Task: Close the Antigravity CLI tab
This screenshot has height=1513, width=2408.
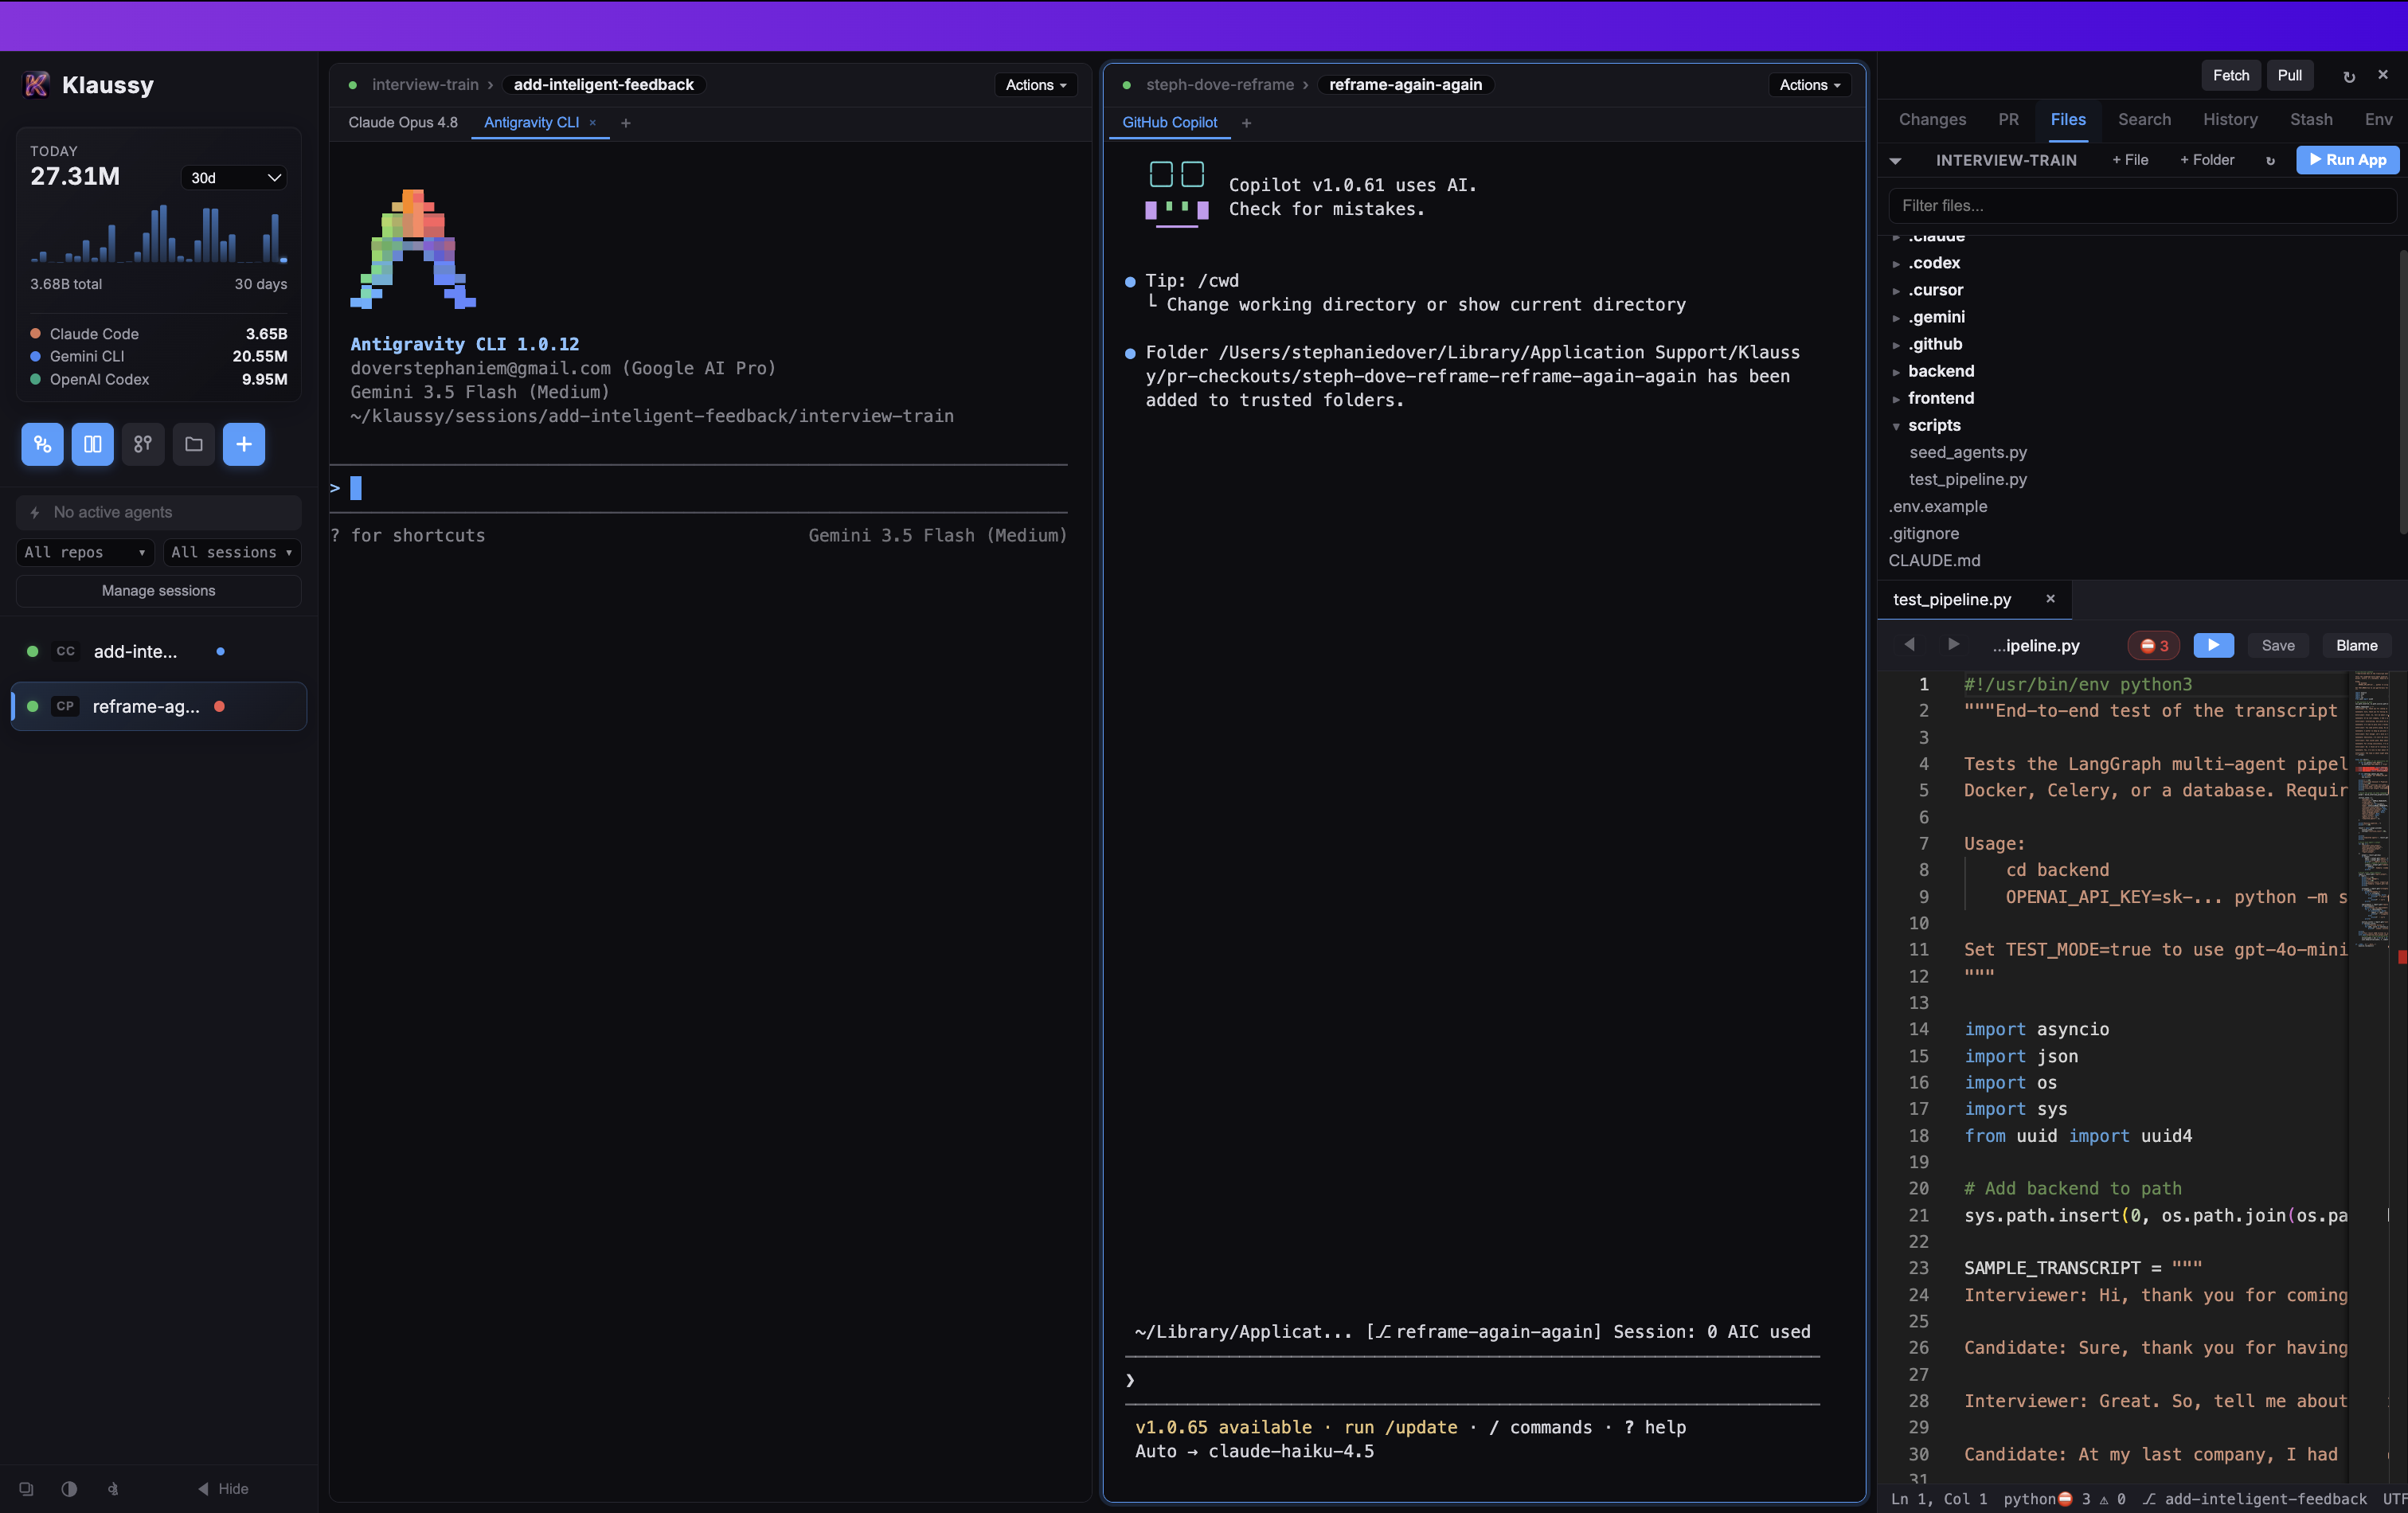Action: tap(592, 122)
